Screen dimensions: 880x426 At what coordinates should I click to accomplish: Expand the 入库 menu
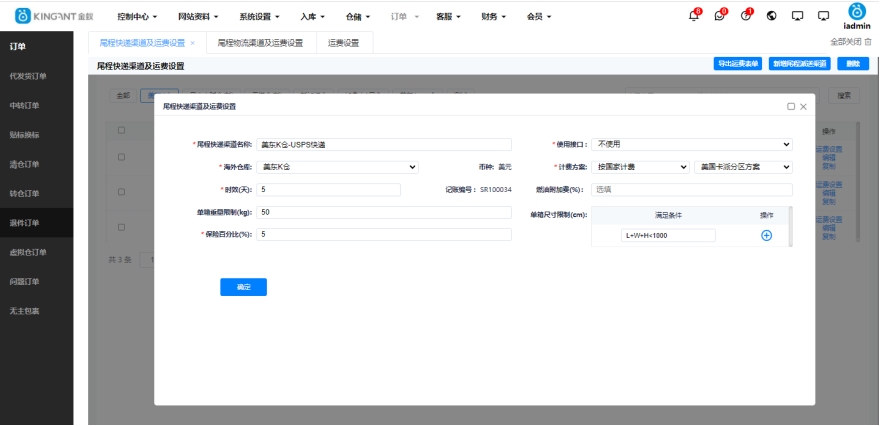[x=312, y=17]
